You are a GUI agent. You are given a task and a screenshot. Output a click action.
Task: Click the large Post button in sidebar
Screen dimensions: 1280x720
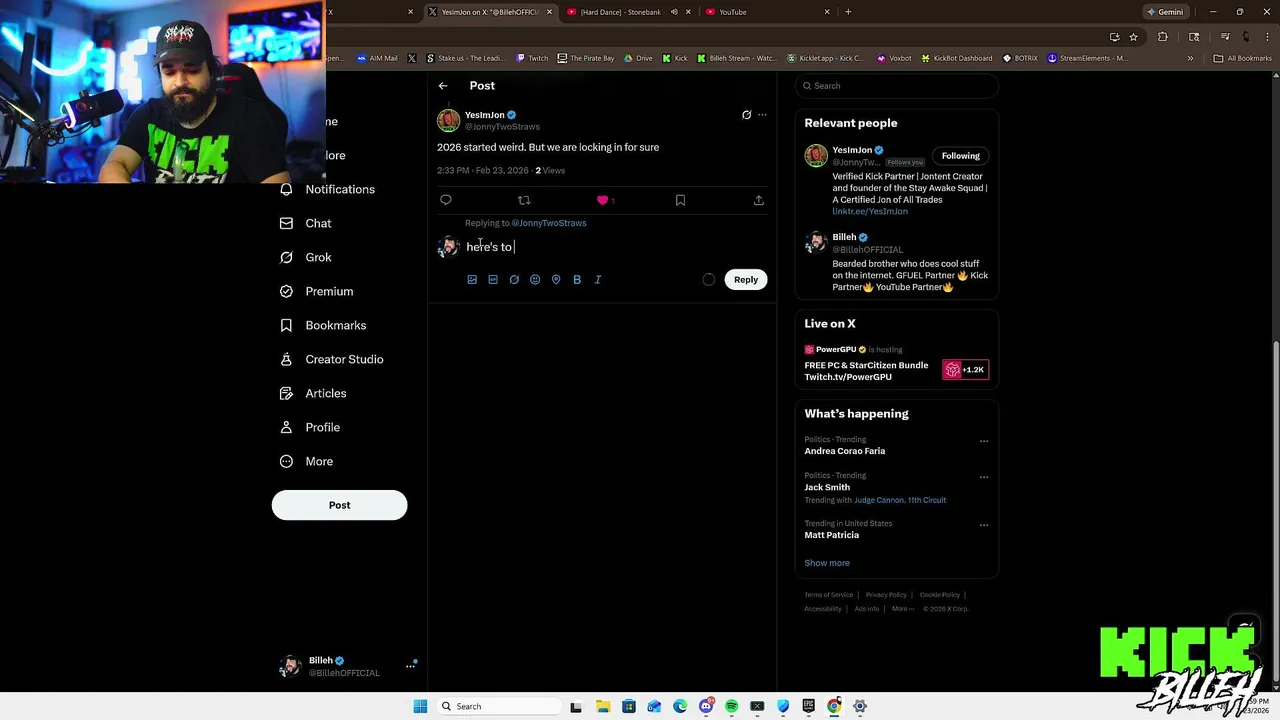click(x=340, y=505)
